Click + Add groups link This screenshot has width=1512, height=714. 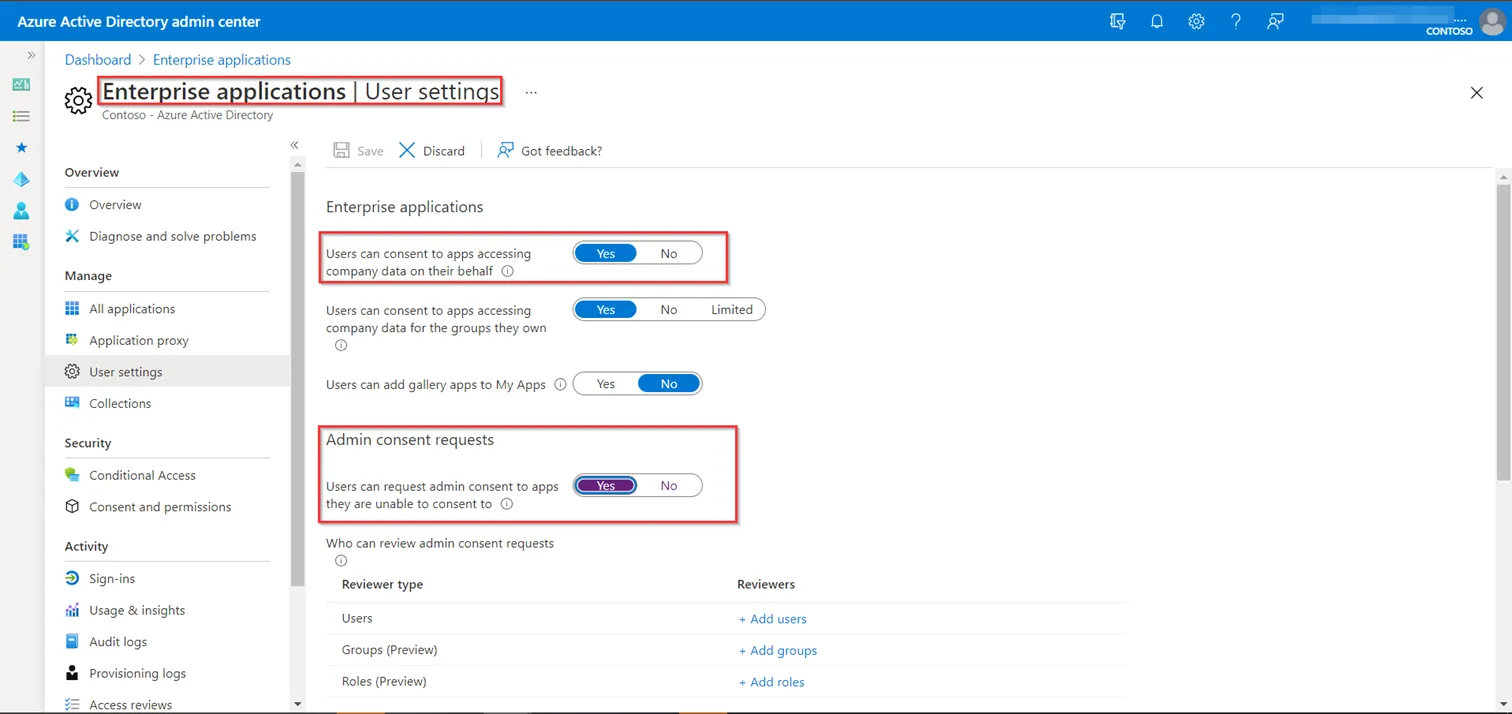click(777, 651)
